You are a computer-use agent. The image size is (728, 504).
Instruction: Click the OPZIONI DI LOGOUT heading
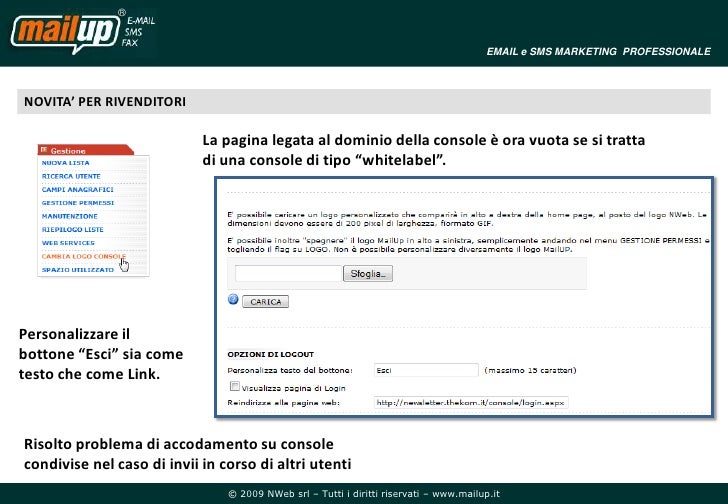click(x=271, y=355)
